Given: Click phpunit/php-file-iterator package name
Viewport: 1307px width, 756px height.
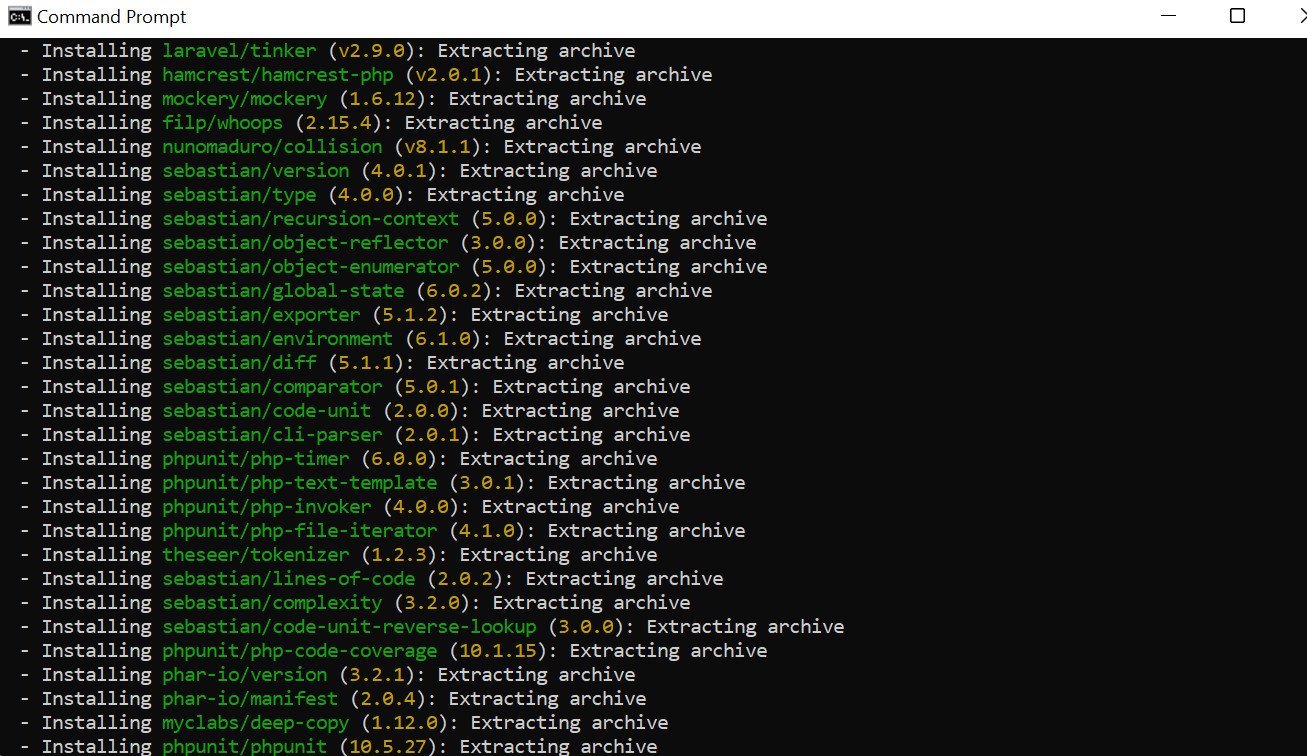Looking at the screenshot, I should (x=300, y=530).
